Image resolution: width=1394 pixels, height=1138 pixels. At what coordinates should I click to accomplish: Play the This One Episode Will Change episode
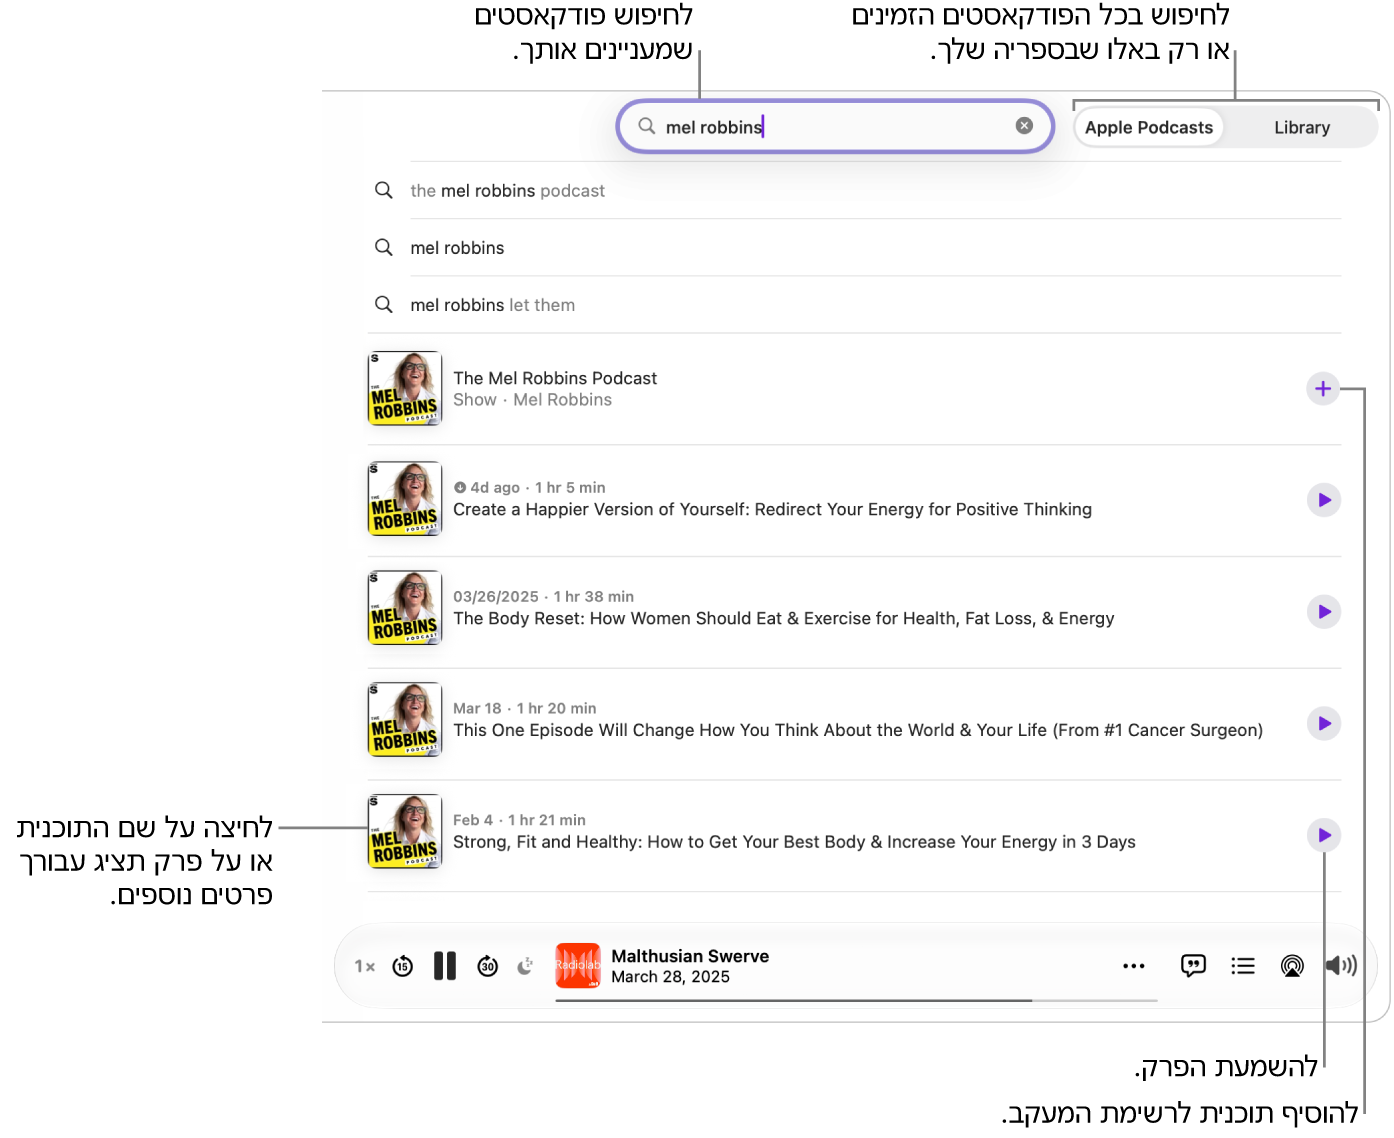click(x=1324, y=723)
